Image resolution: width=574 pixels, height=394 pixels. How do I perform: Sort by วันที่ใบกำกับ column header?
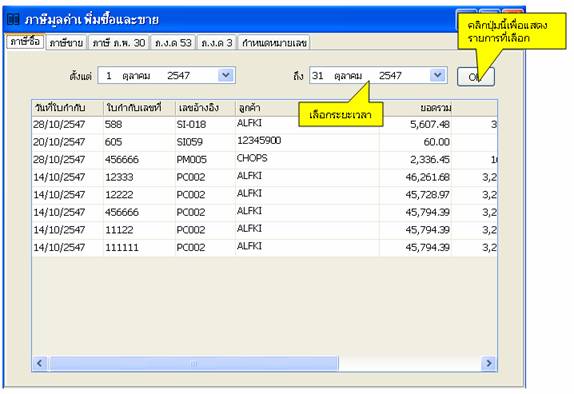67,108
